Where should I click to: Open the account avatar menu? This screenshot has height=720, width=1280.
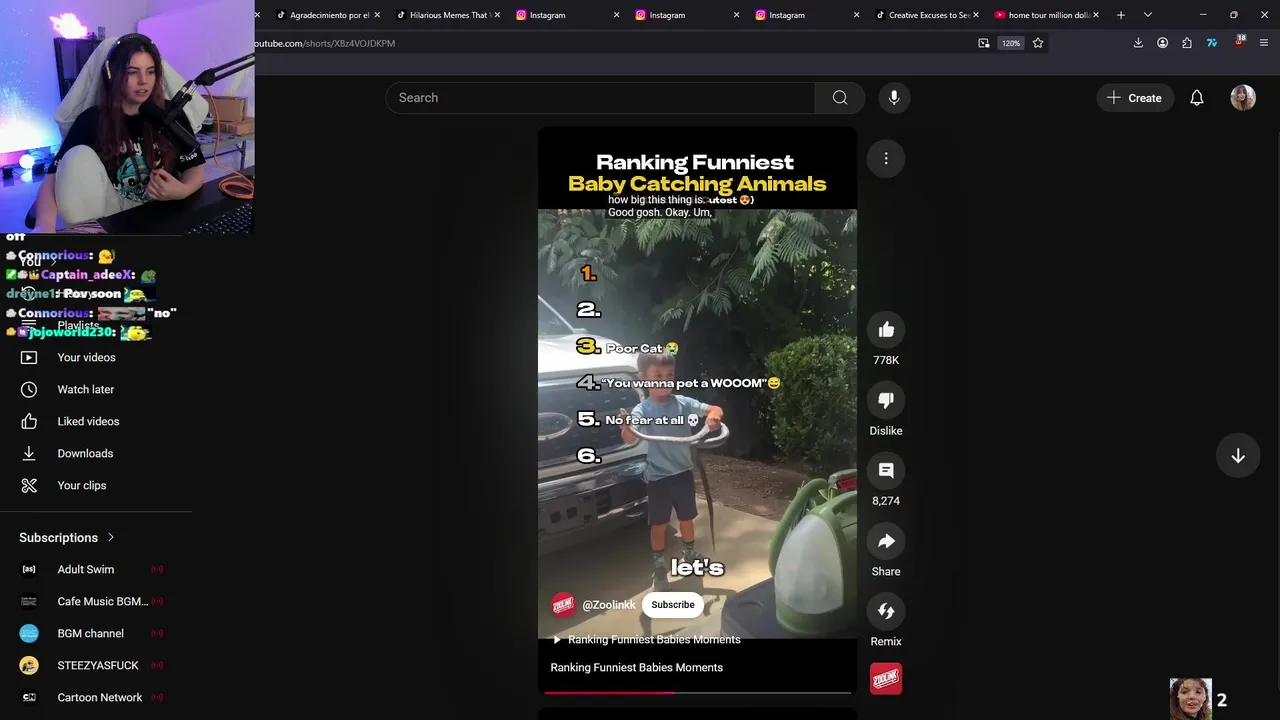[1243, 98]
